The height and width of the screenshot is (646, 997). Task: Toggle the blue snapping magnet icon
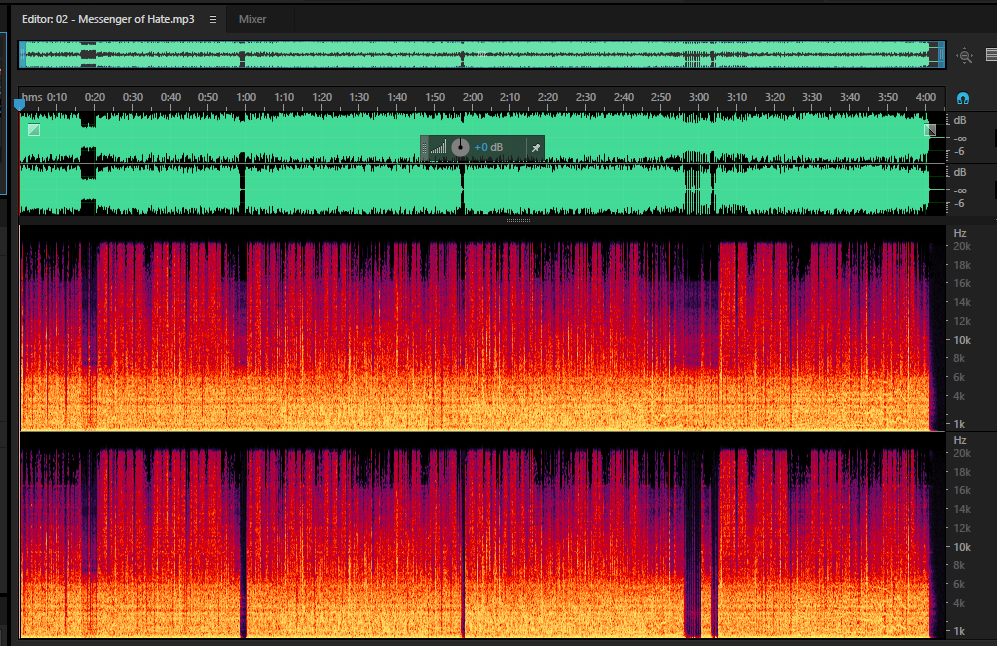pos(963,98)
